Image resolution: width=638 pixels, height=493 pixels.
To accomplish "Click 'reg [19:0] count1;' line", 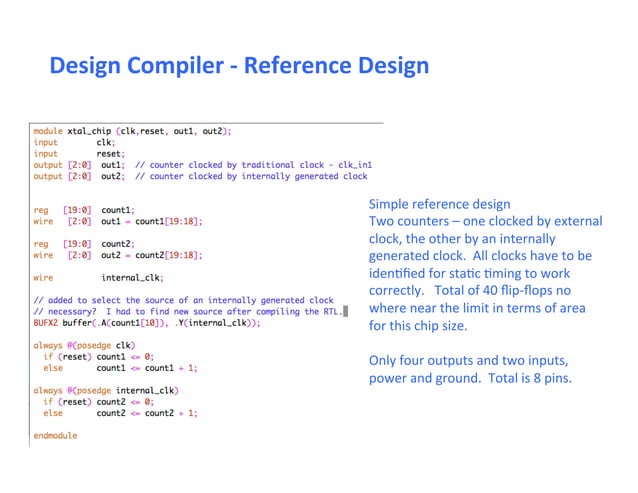I will (84, 210).
